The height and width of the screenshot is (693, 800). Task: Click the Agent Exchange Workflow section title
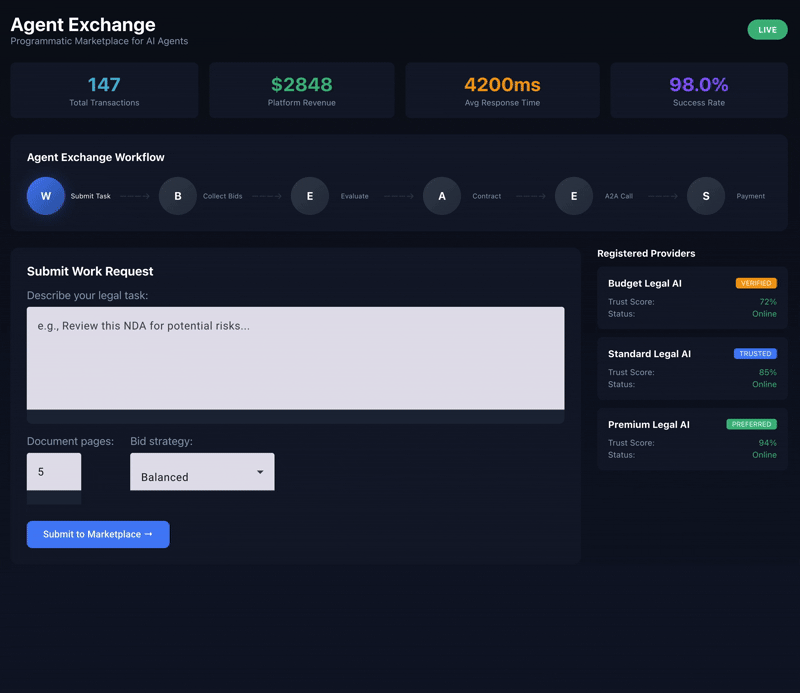(x=95, y=157)
